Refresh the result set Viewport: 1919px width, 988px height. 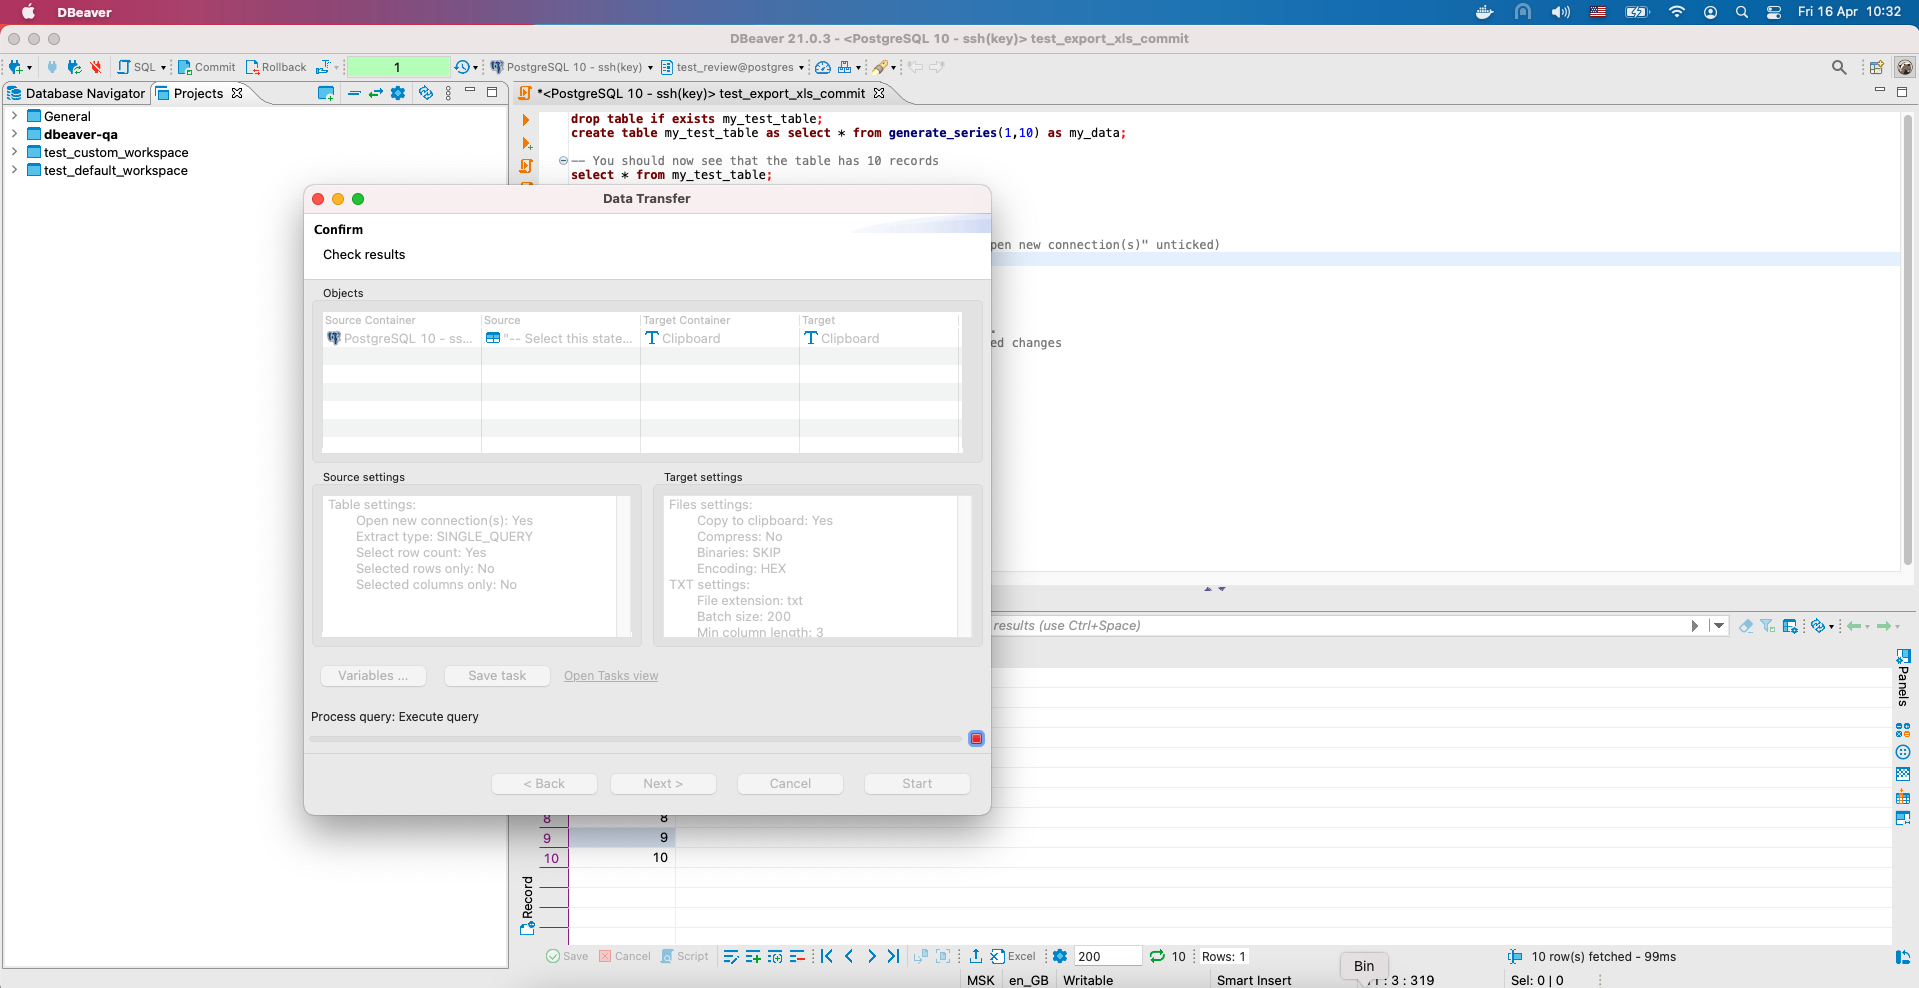1159,956
